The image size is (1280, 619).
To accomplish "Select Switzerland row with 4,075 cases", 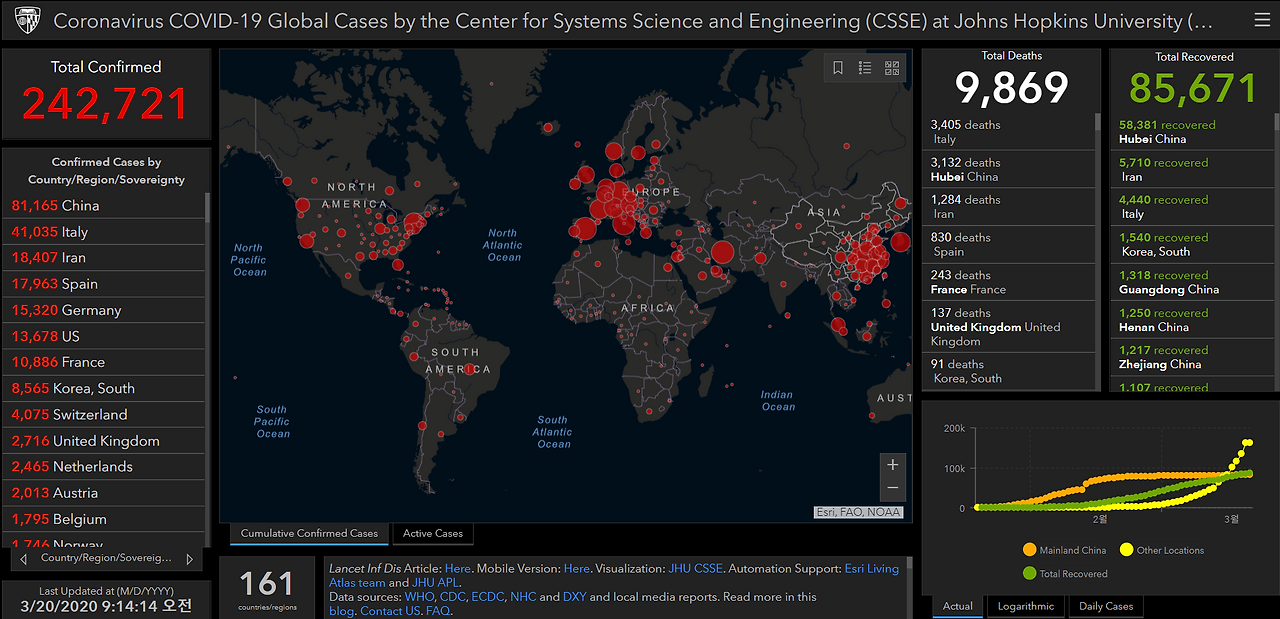I will tap(104, 414).
